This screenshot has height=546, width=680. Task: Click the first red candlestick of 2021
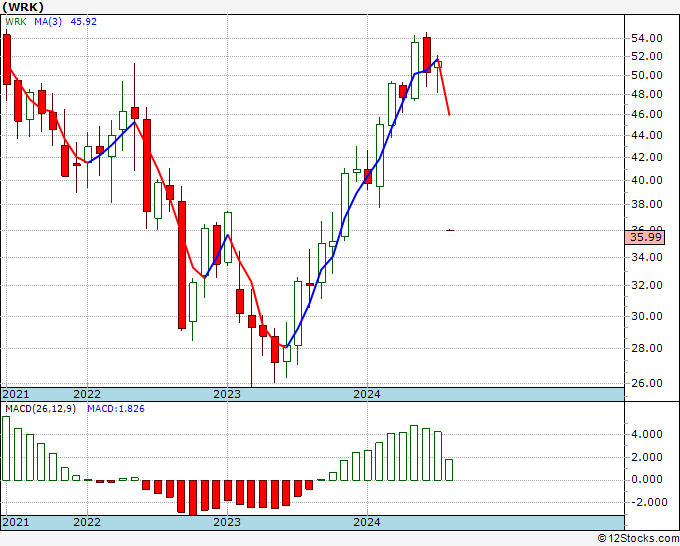7,59
